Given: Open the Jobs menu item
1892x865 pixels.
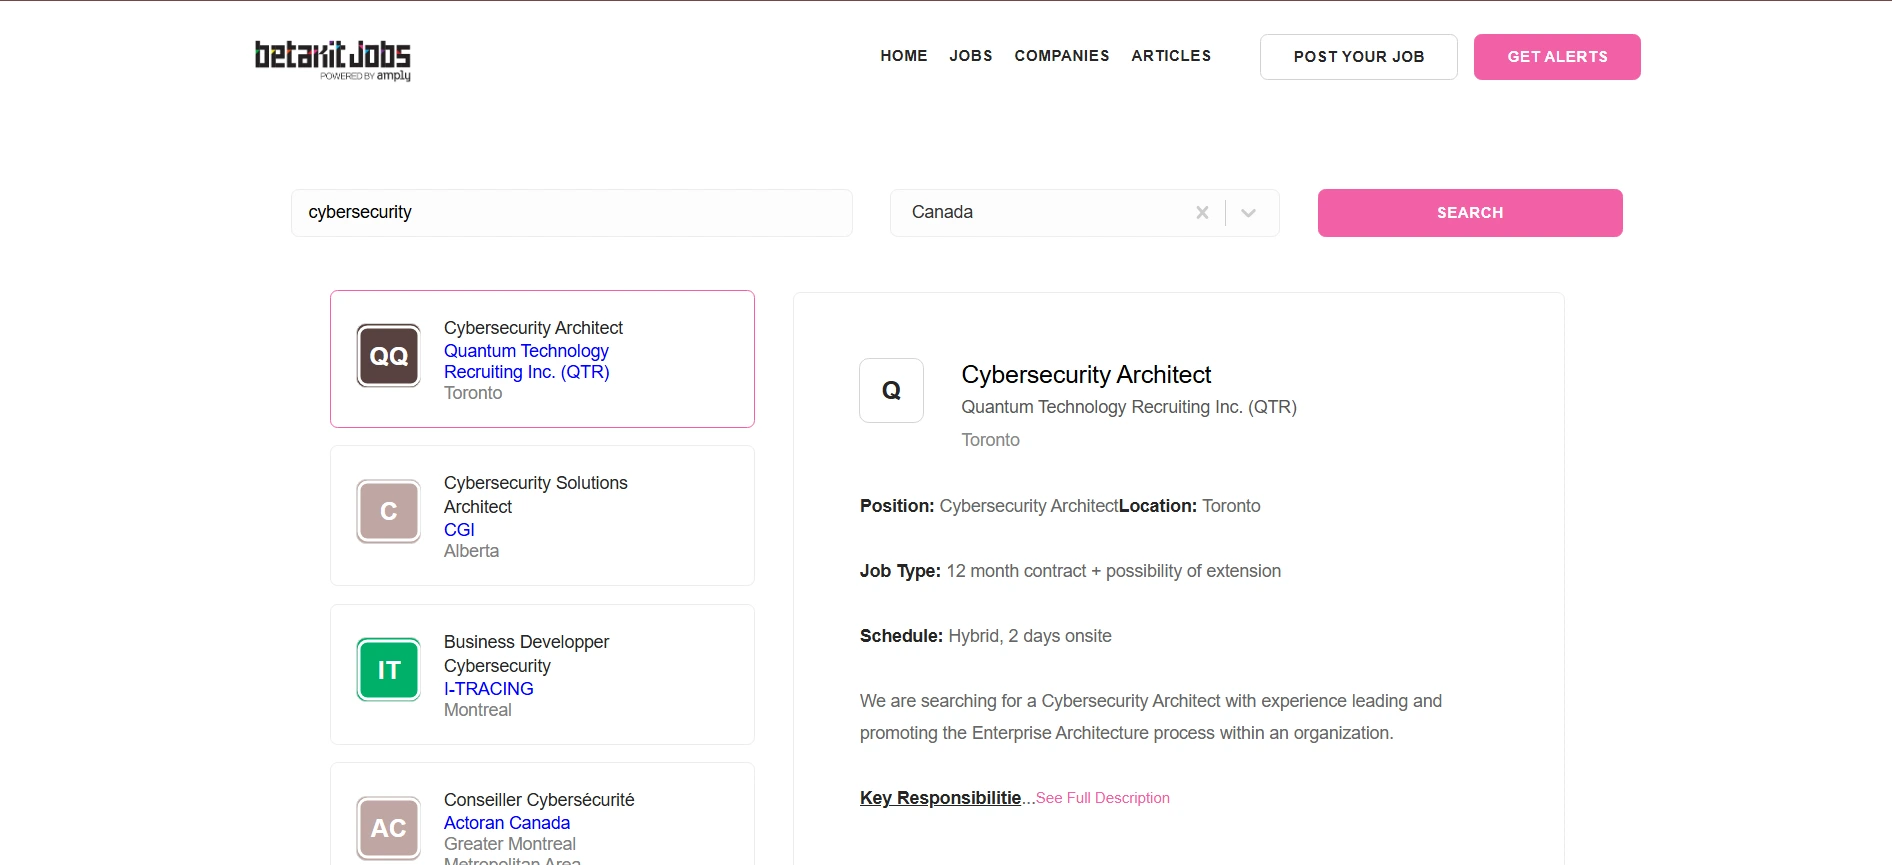Looking at the screenshot, I should point(971,56).
